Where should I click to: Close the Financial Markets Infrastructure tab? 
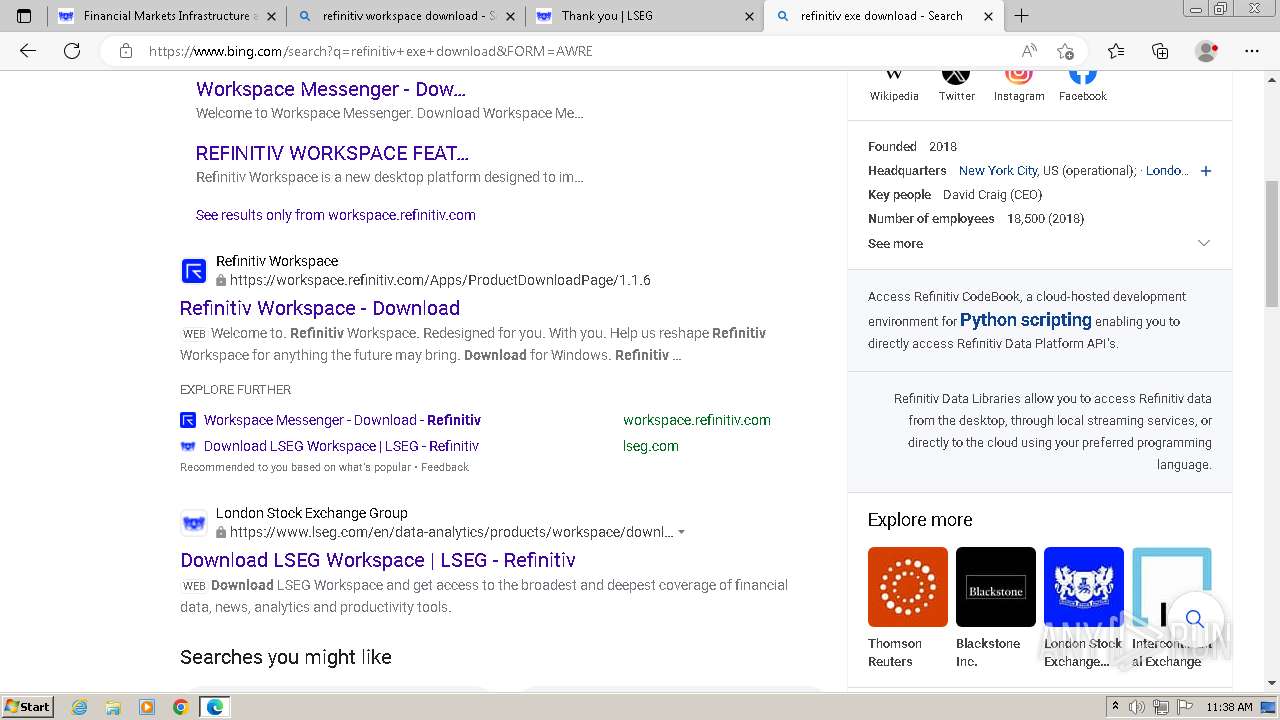(272, 16)
